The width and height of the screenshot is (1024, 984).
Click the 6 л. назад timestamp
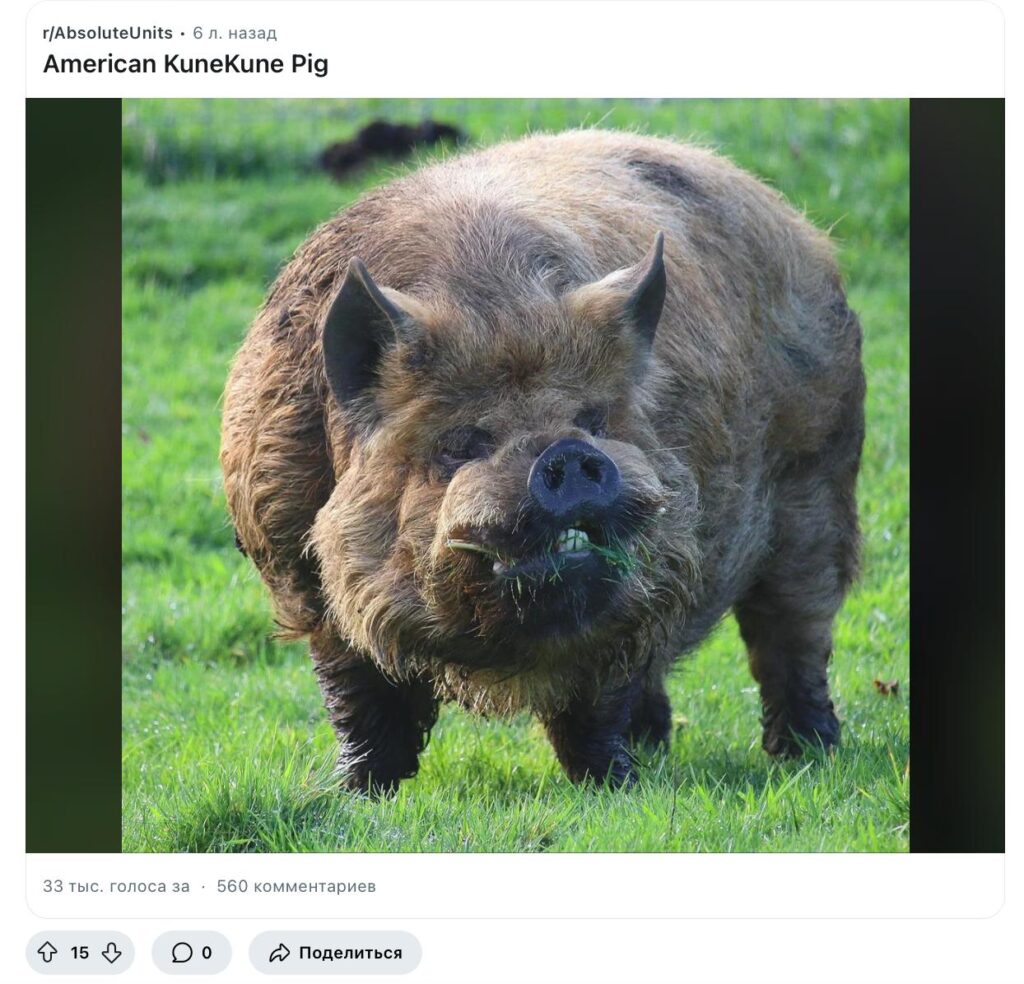[x=234, y=33]
